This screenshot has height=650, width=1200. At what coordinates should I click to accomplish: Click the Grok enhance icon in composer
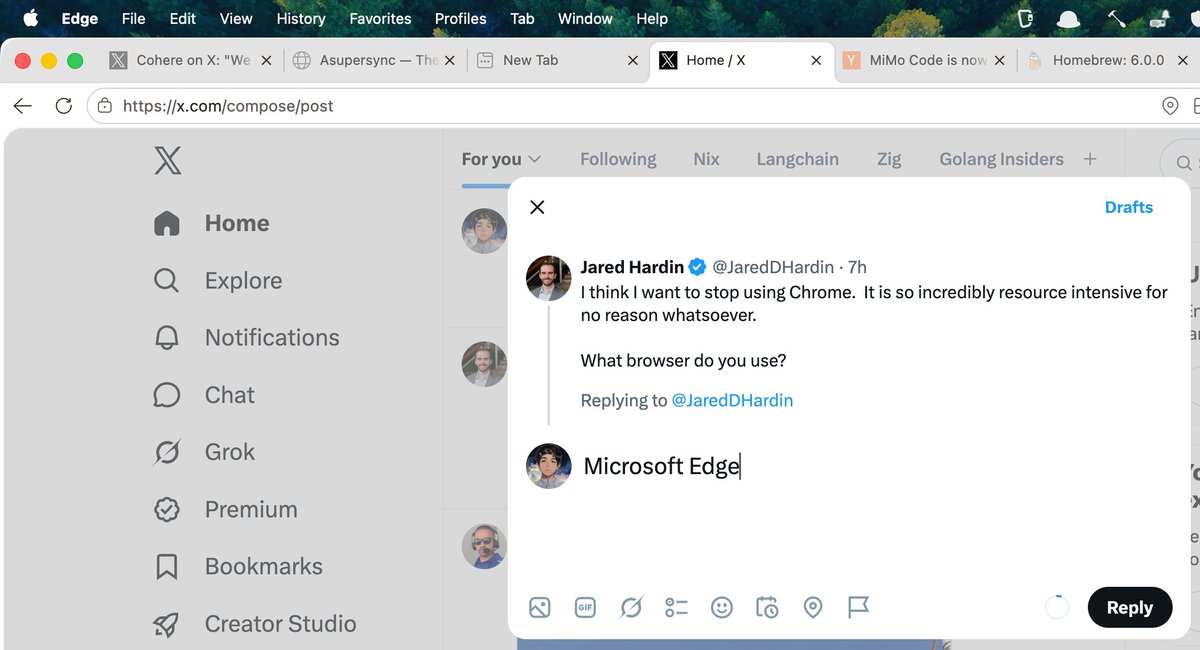tap(631, 607)
